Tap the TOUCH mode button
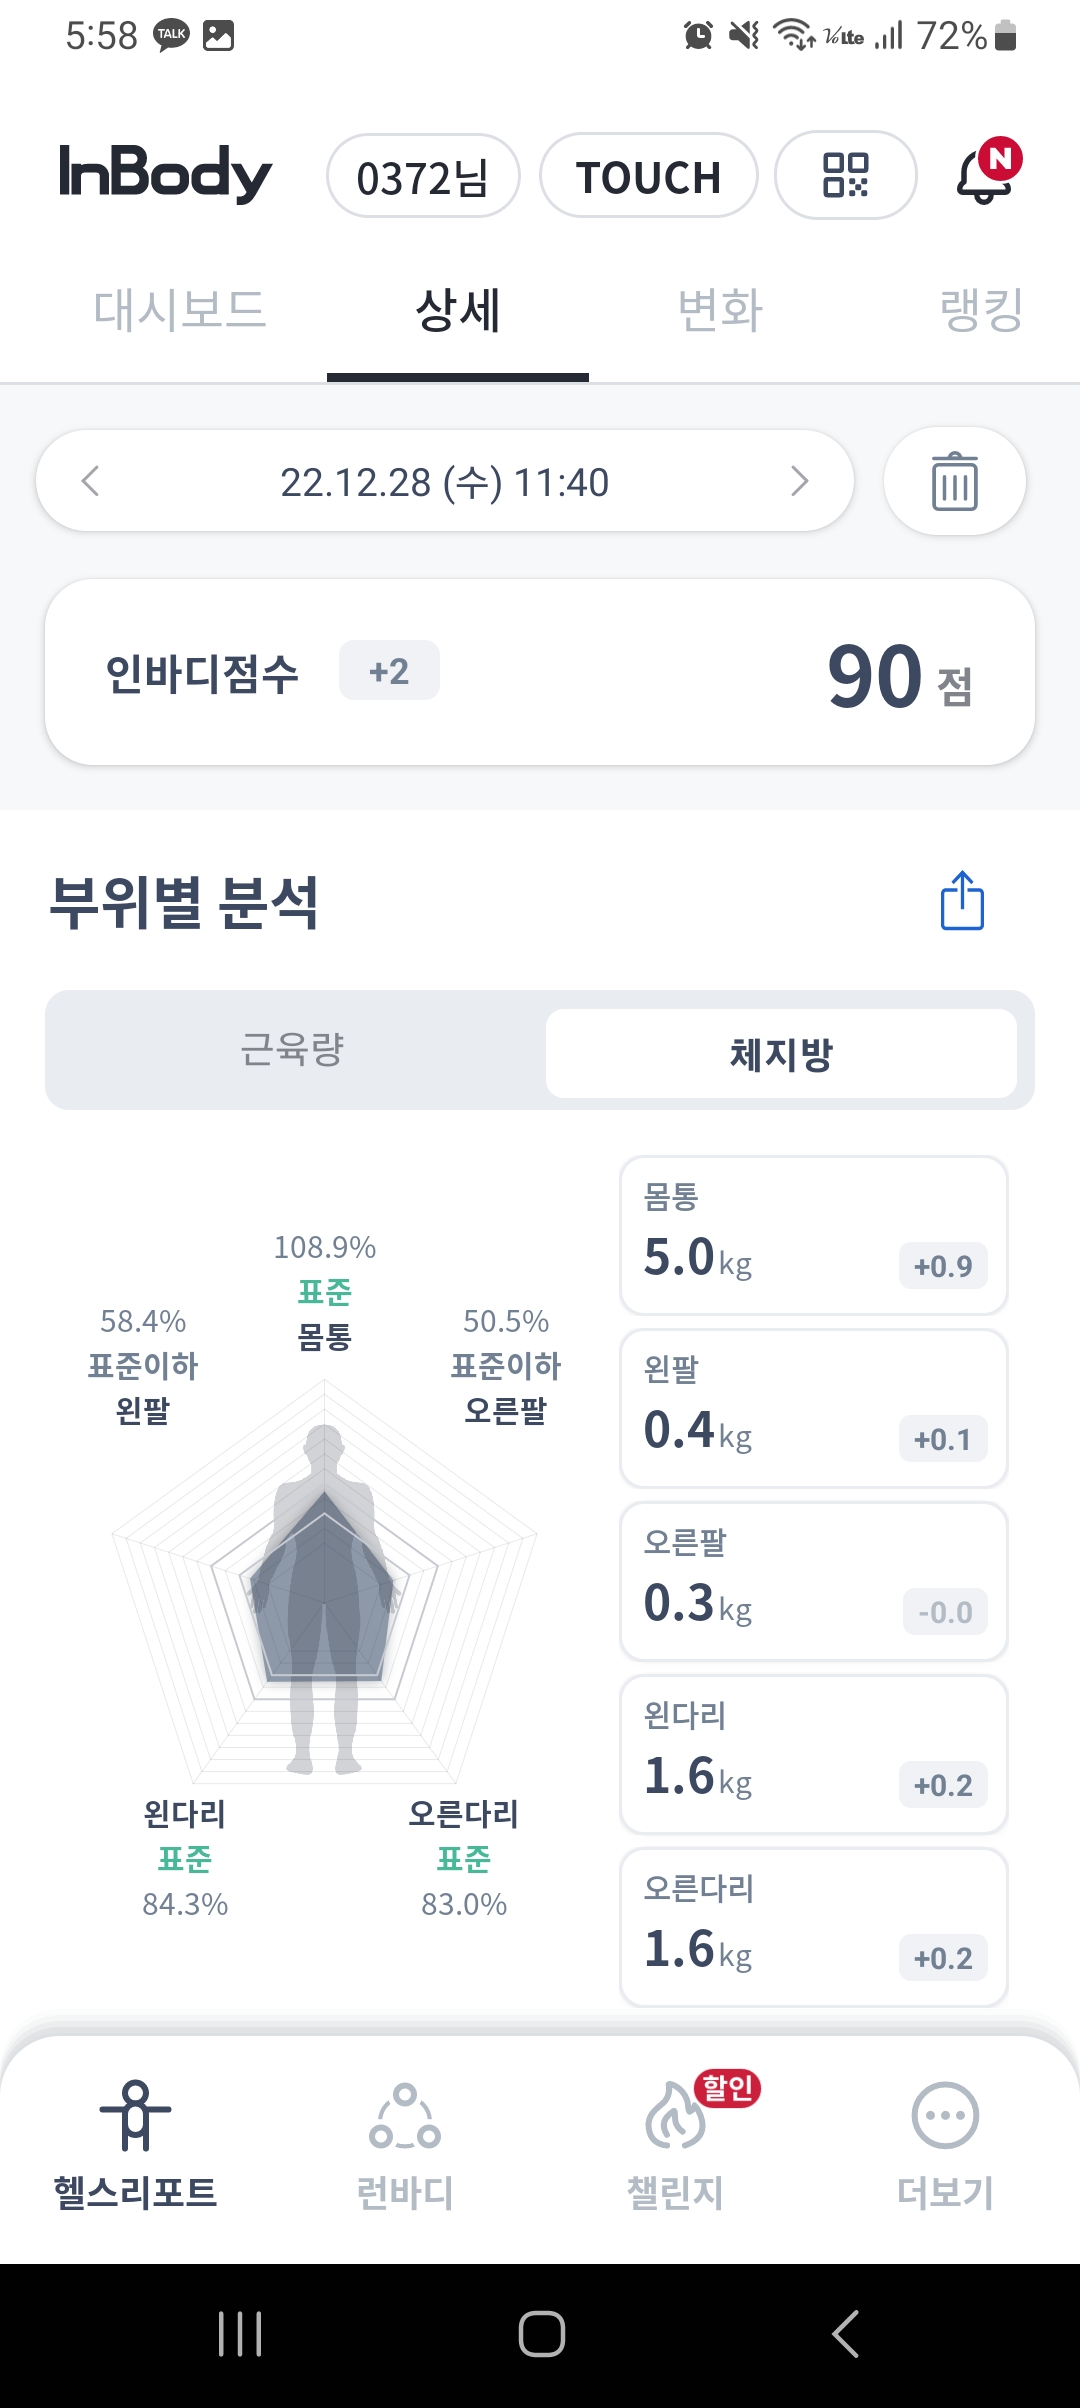The width and height of the screenshot is (1080, 2408). pyautogui.click(x=649, y=176)
